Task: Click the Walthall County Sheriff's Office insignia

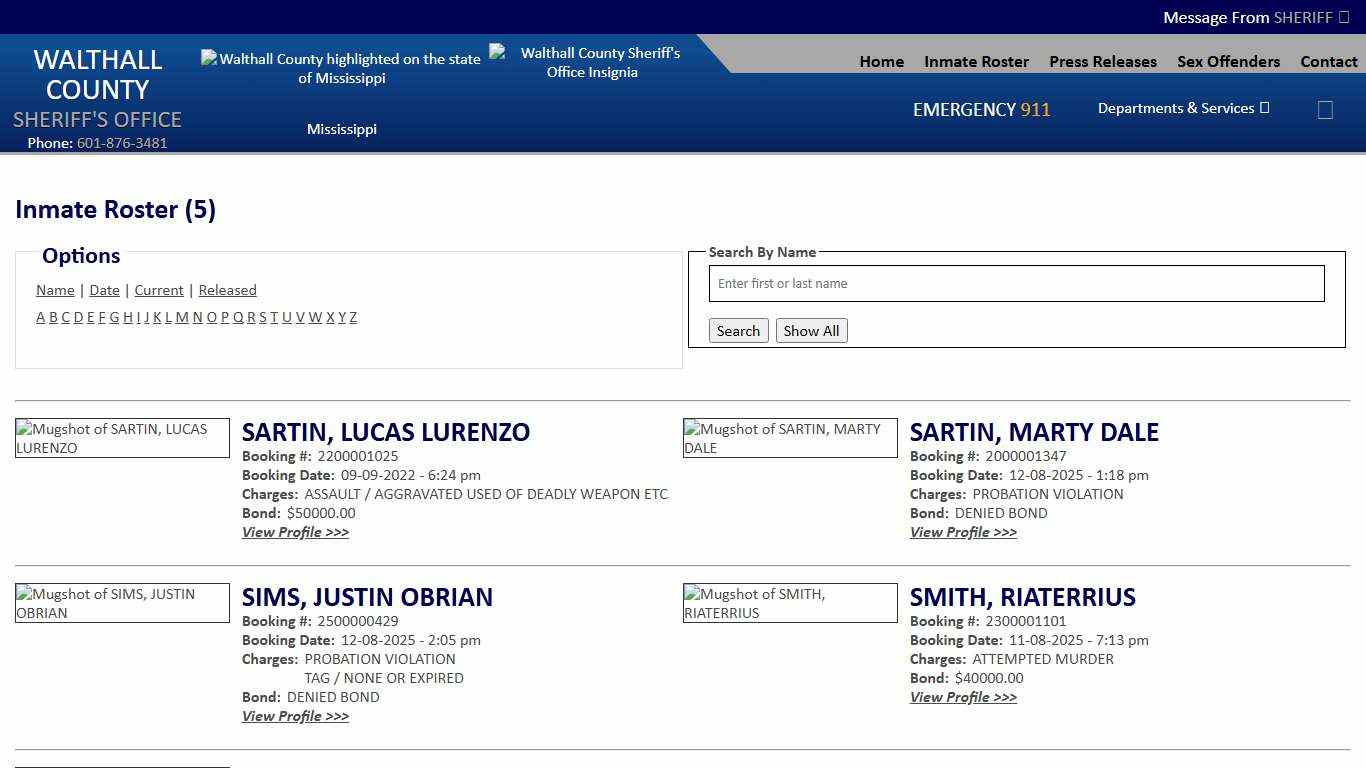Action: coord(592,62)
